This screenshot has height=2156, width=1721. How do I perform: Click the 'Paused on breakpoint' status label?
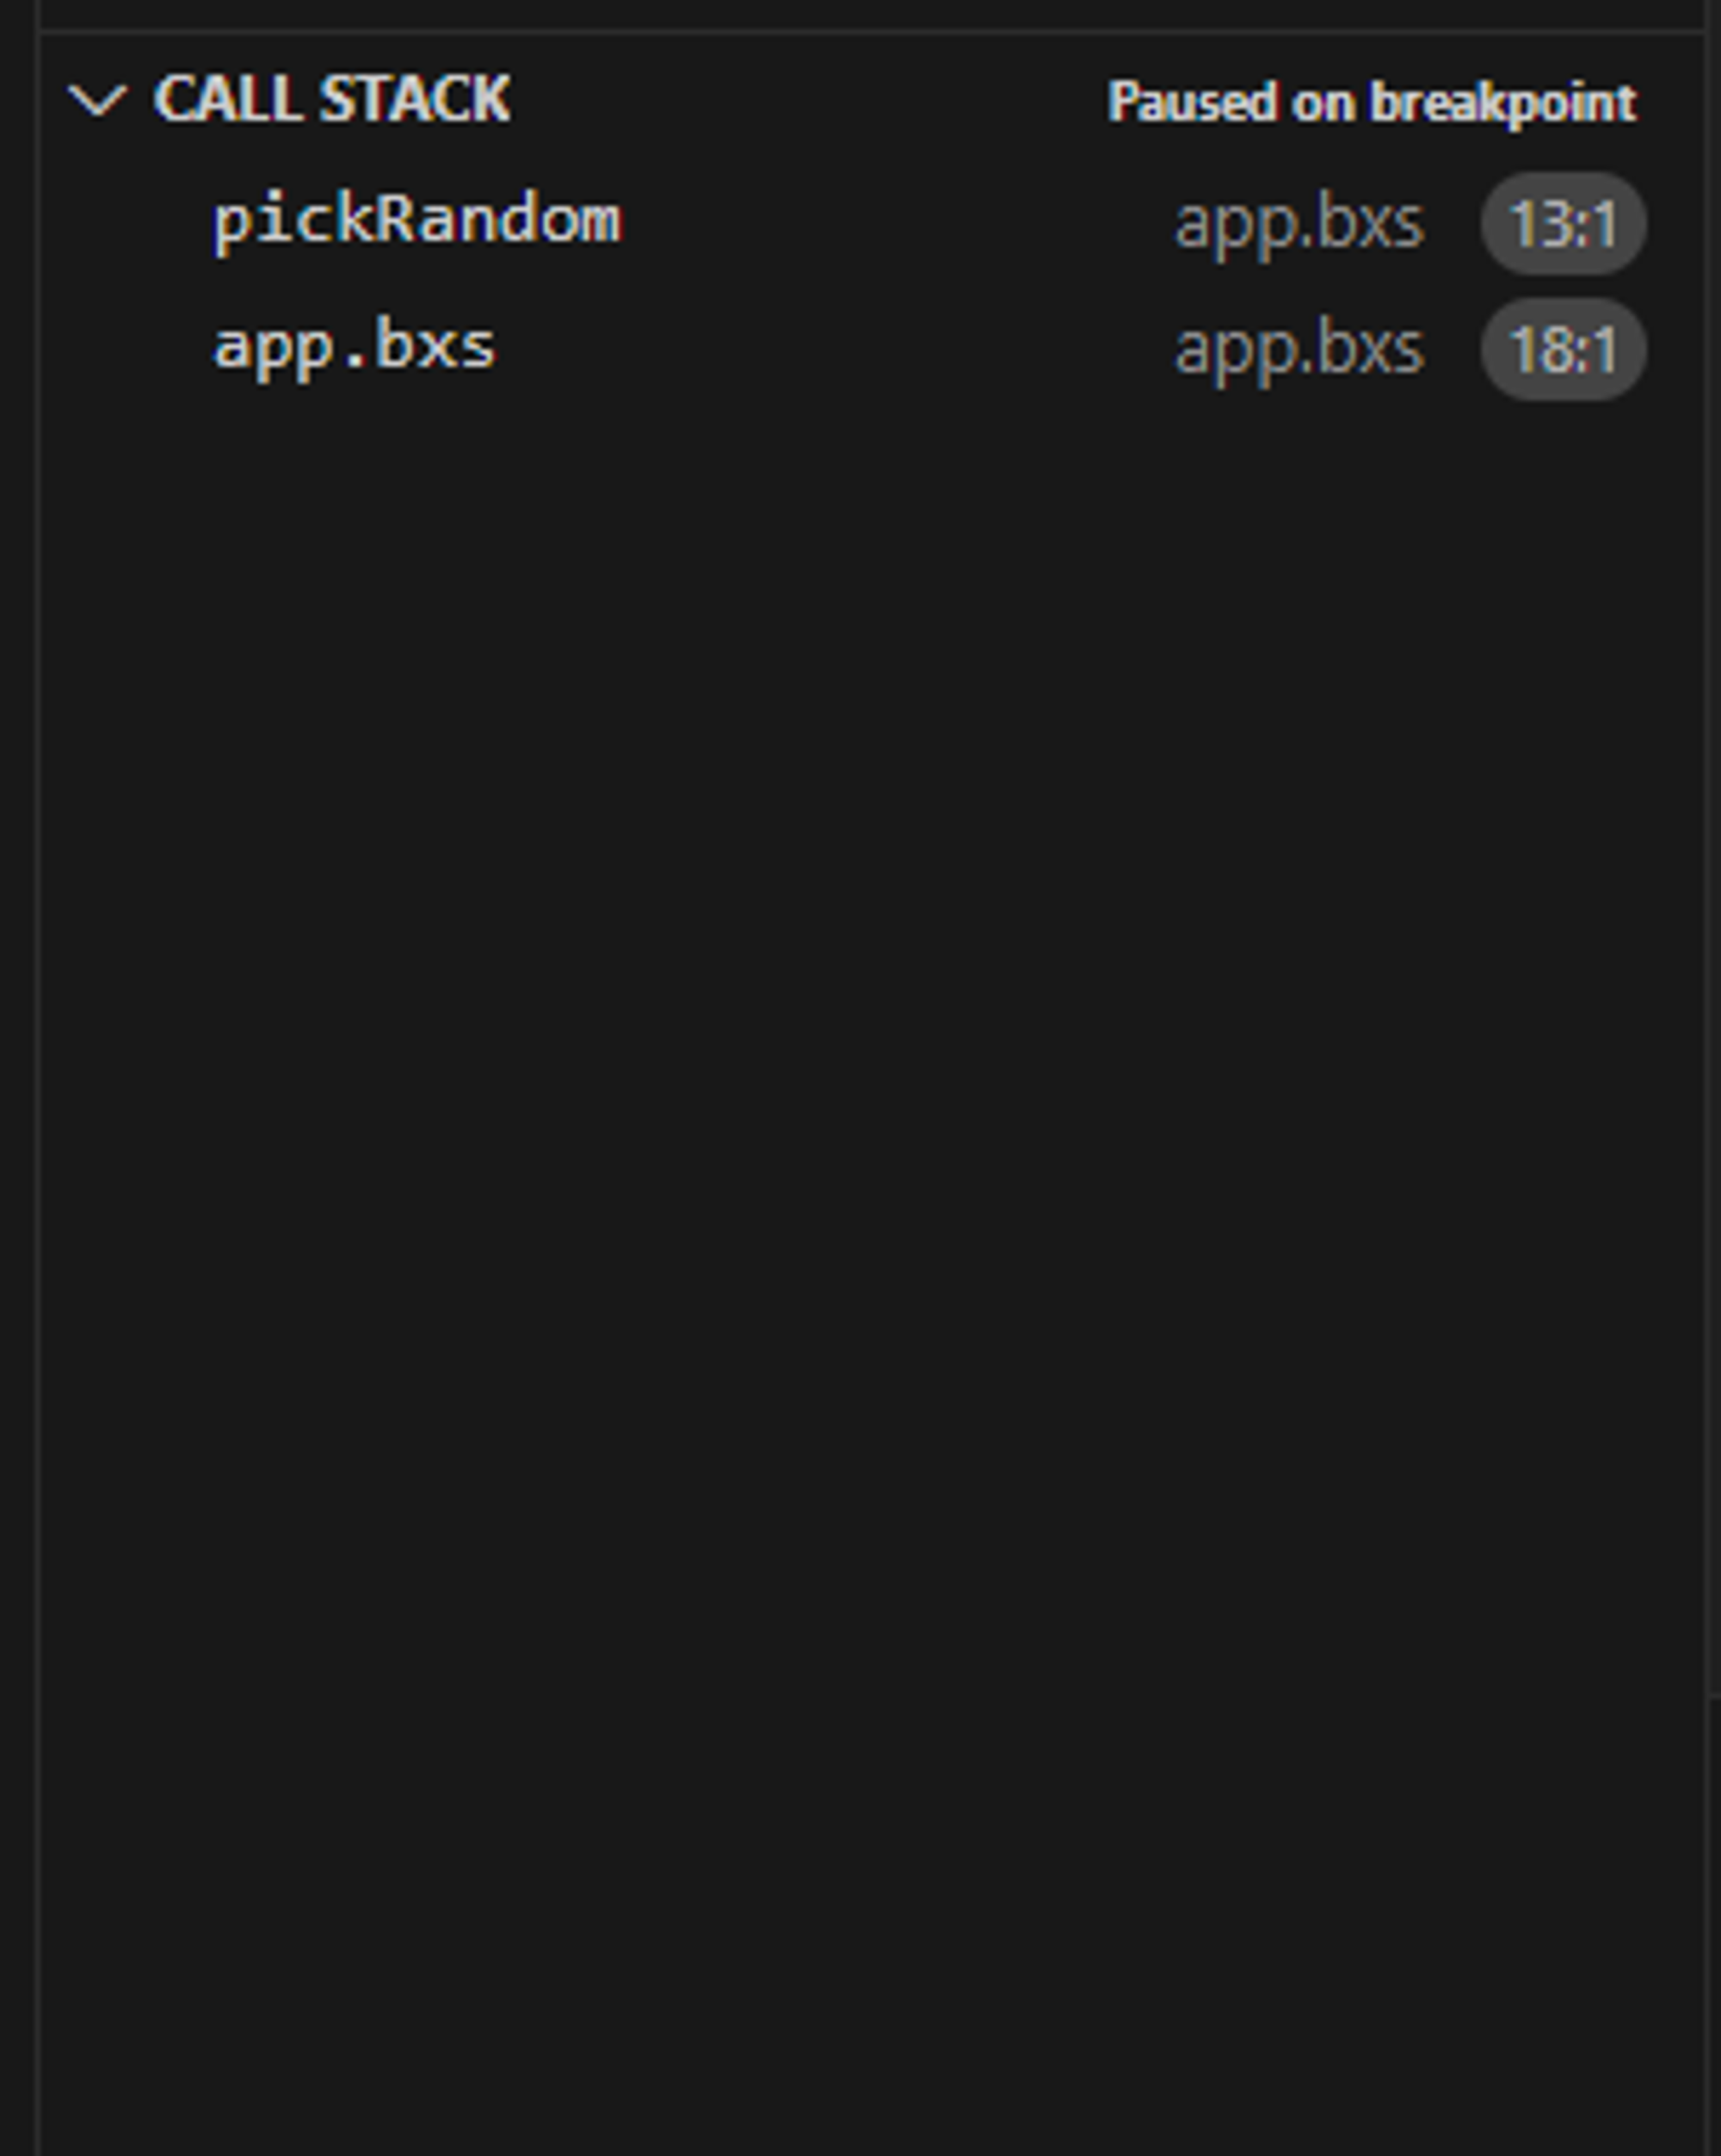point(1371,102)
